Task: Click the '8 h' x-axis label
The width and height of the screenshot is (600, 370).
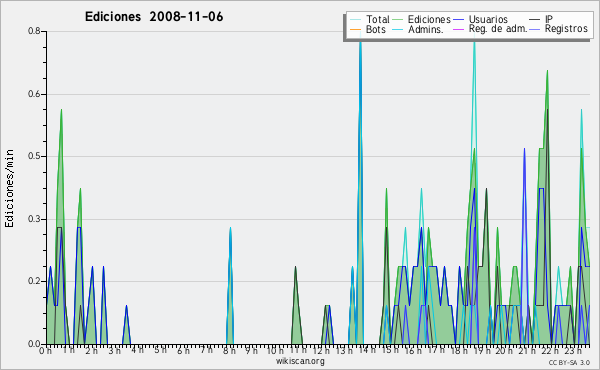Action: click(229, 351)
